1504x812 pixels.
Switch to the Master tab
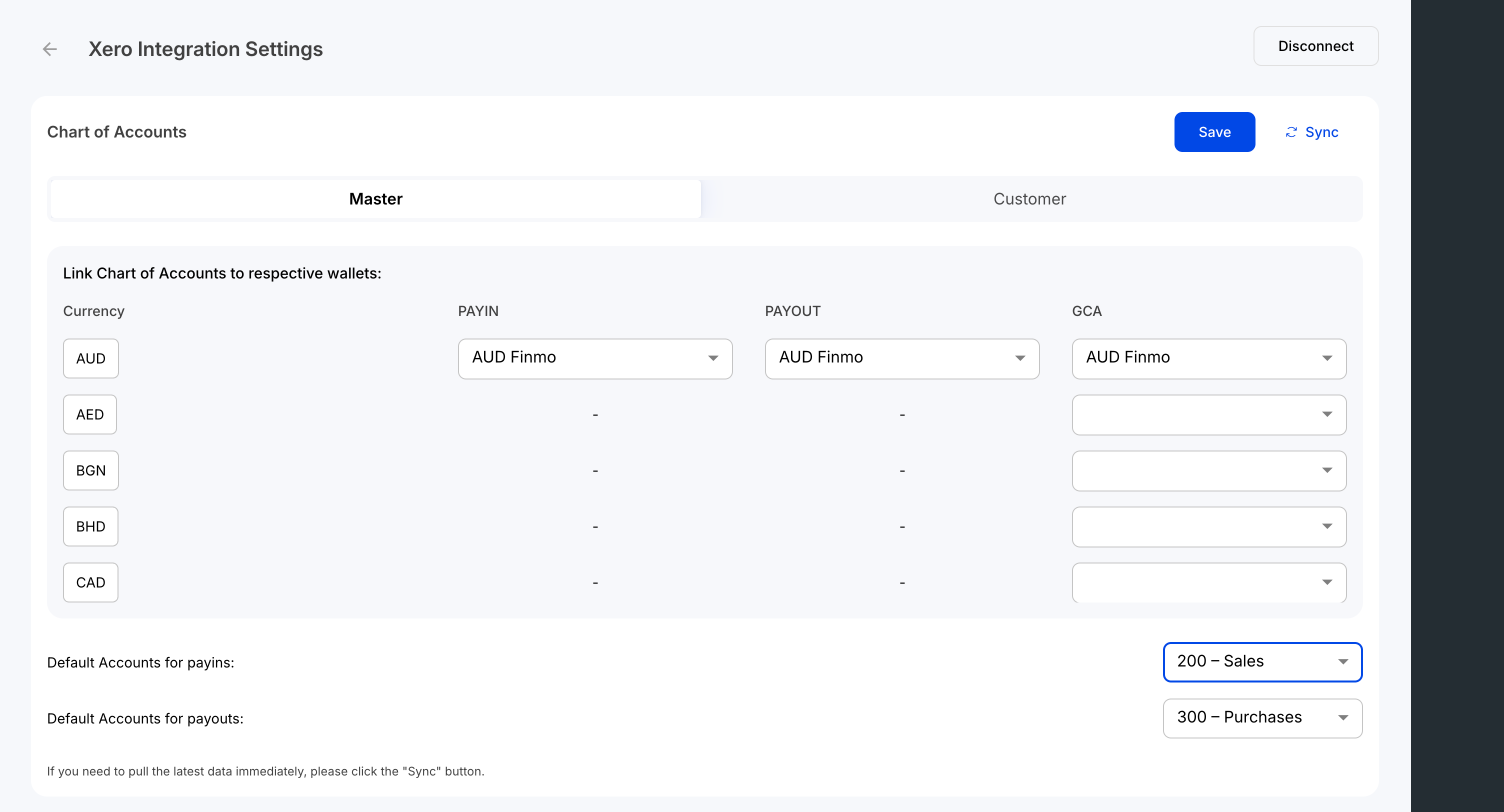(x=376, y=199)
